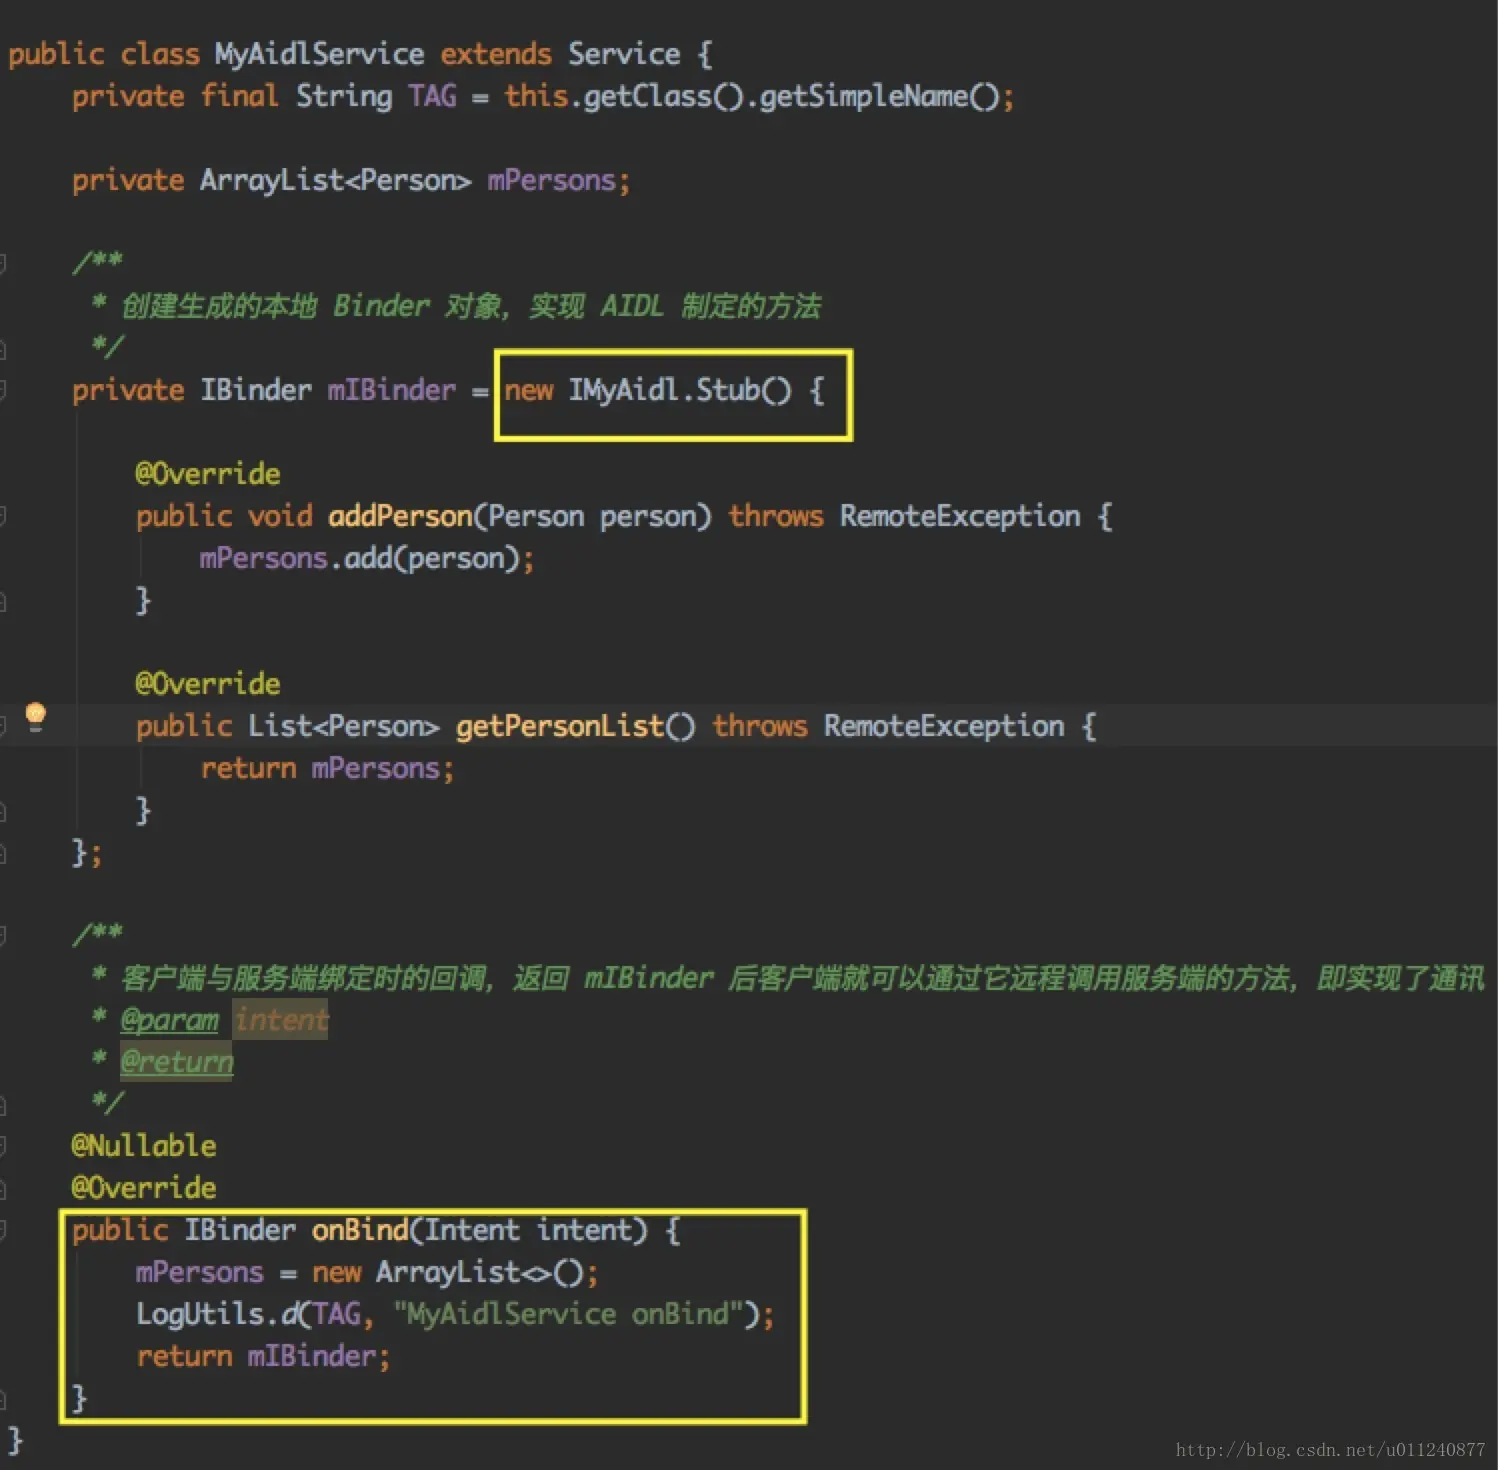Screen dimensions: 1498x1470
Task: Click List<Person> return type
Action: tap(344, 726)
